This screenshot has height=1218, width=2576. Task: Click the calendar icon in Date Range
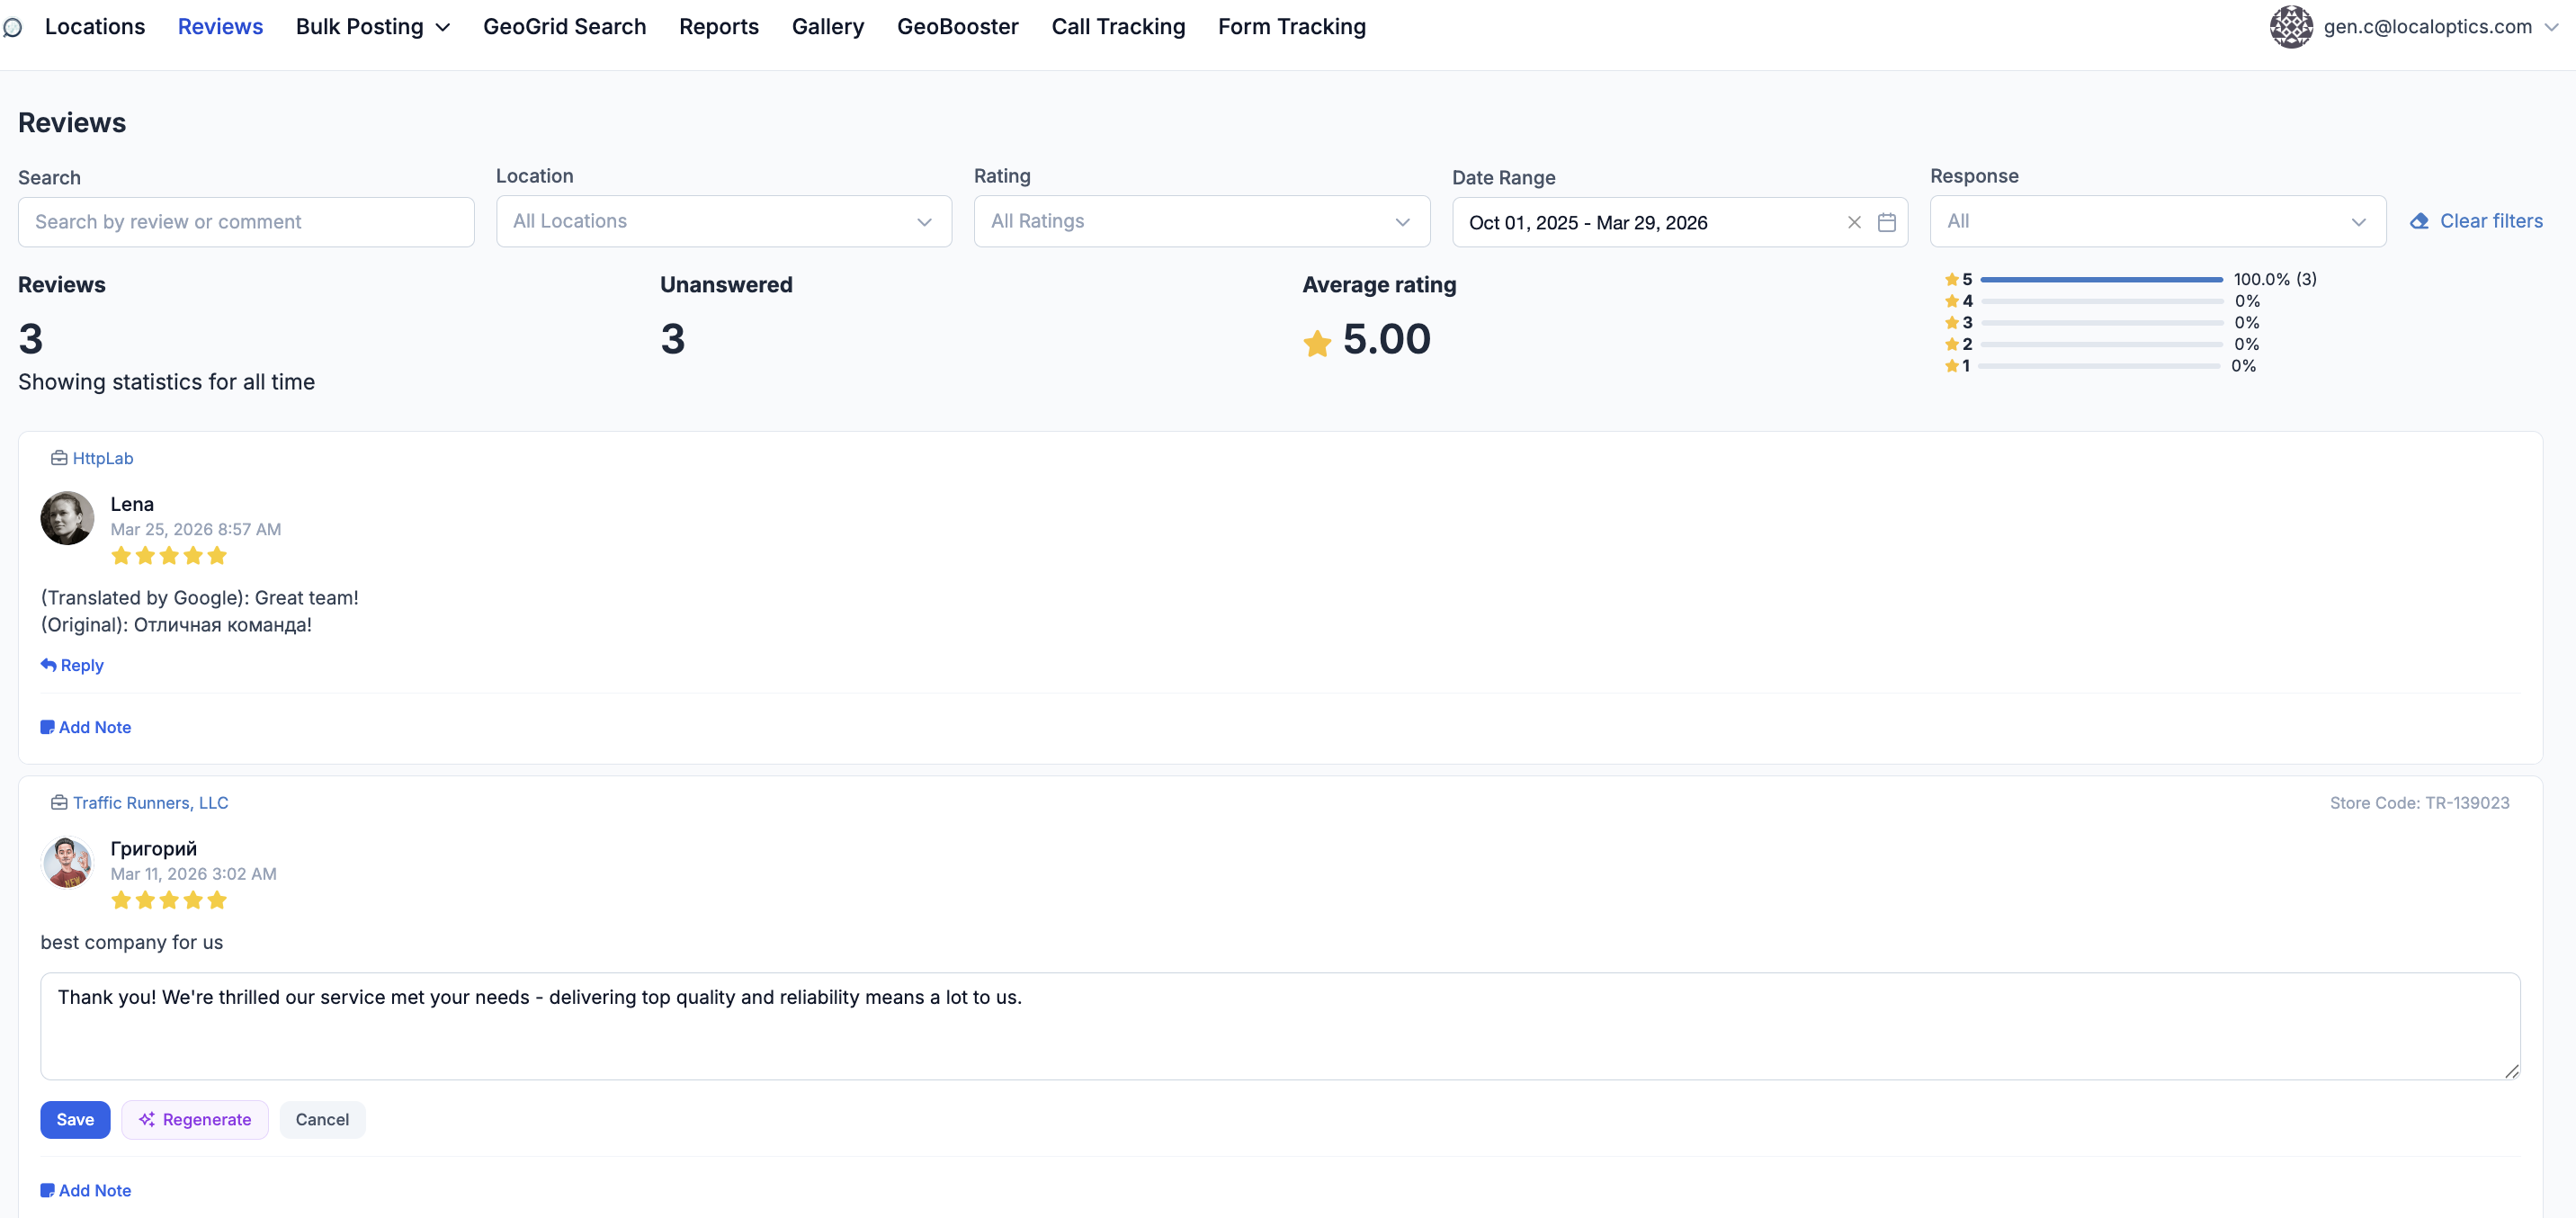[1886, 222]
